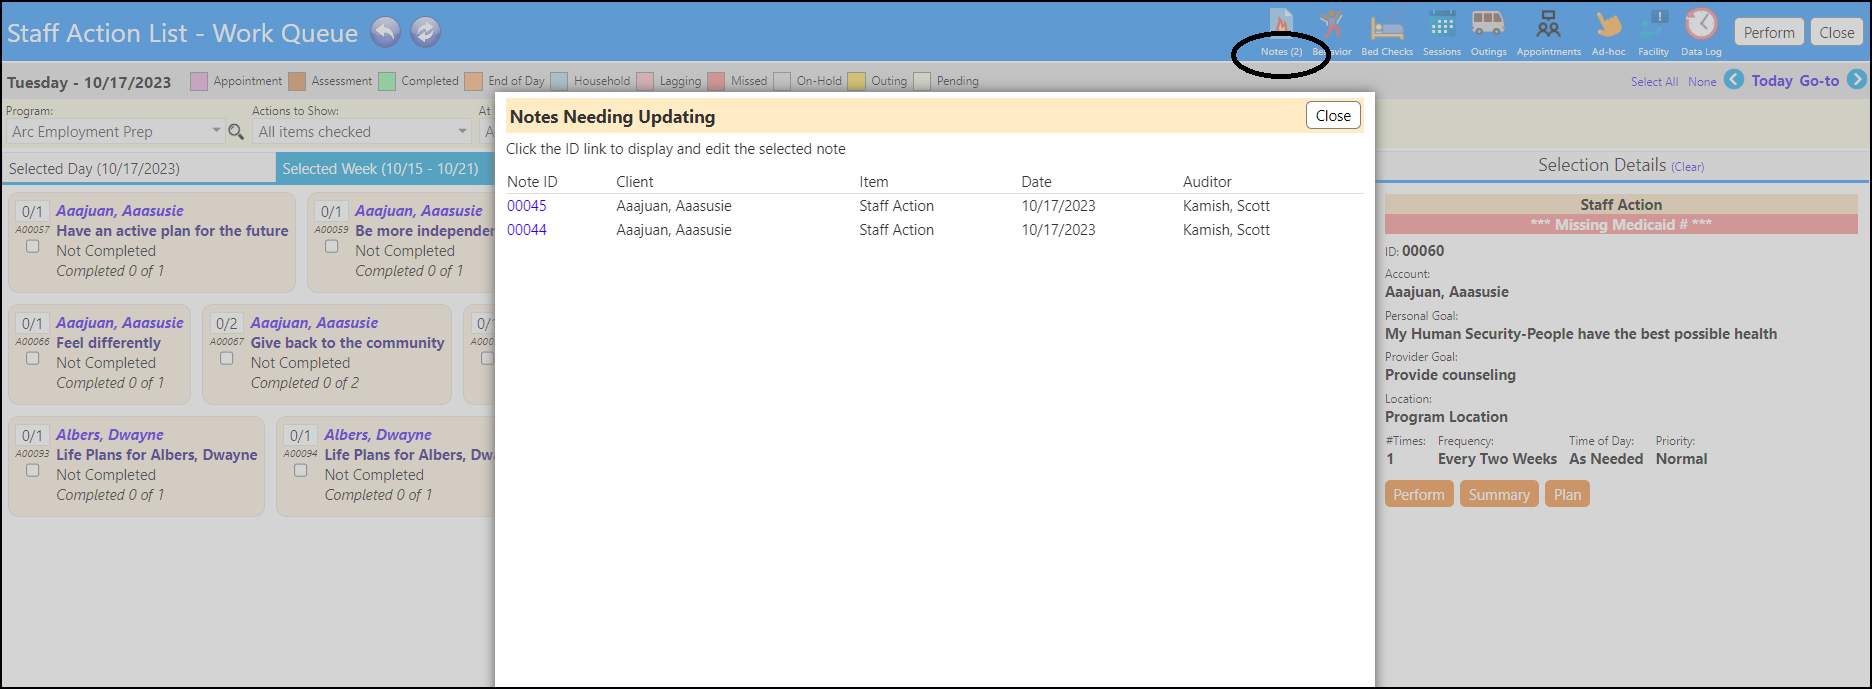Image resolution: width=1872 pixels, height=689 pixels.
Task: Open the Data Log clock icon
Action: click(1701, 33)
